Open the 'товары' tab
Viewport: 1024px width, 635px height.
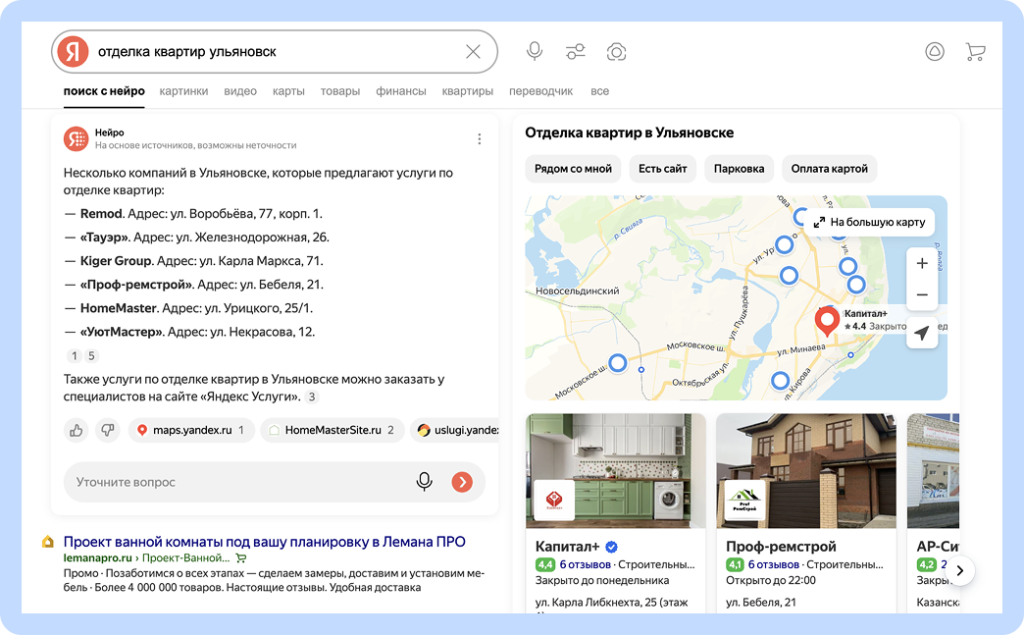[x=340, y=91]
